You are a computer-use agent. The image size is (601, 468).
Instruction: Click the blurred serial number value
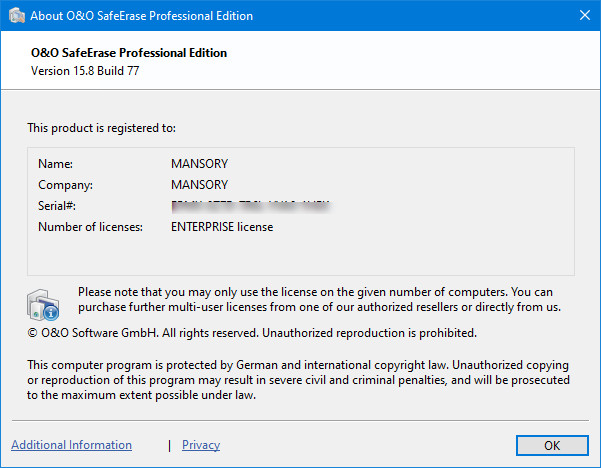[x=251, y=206]
